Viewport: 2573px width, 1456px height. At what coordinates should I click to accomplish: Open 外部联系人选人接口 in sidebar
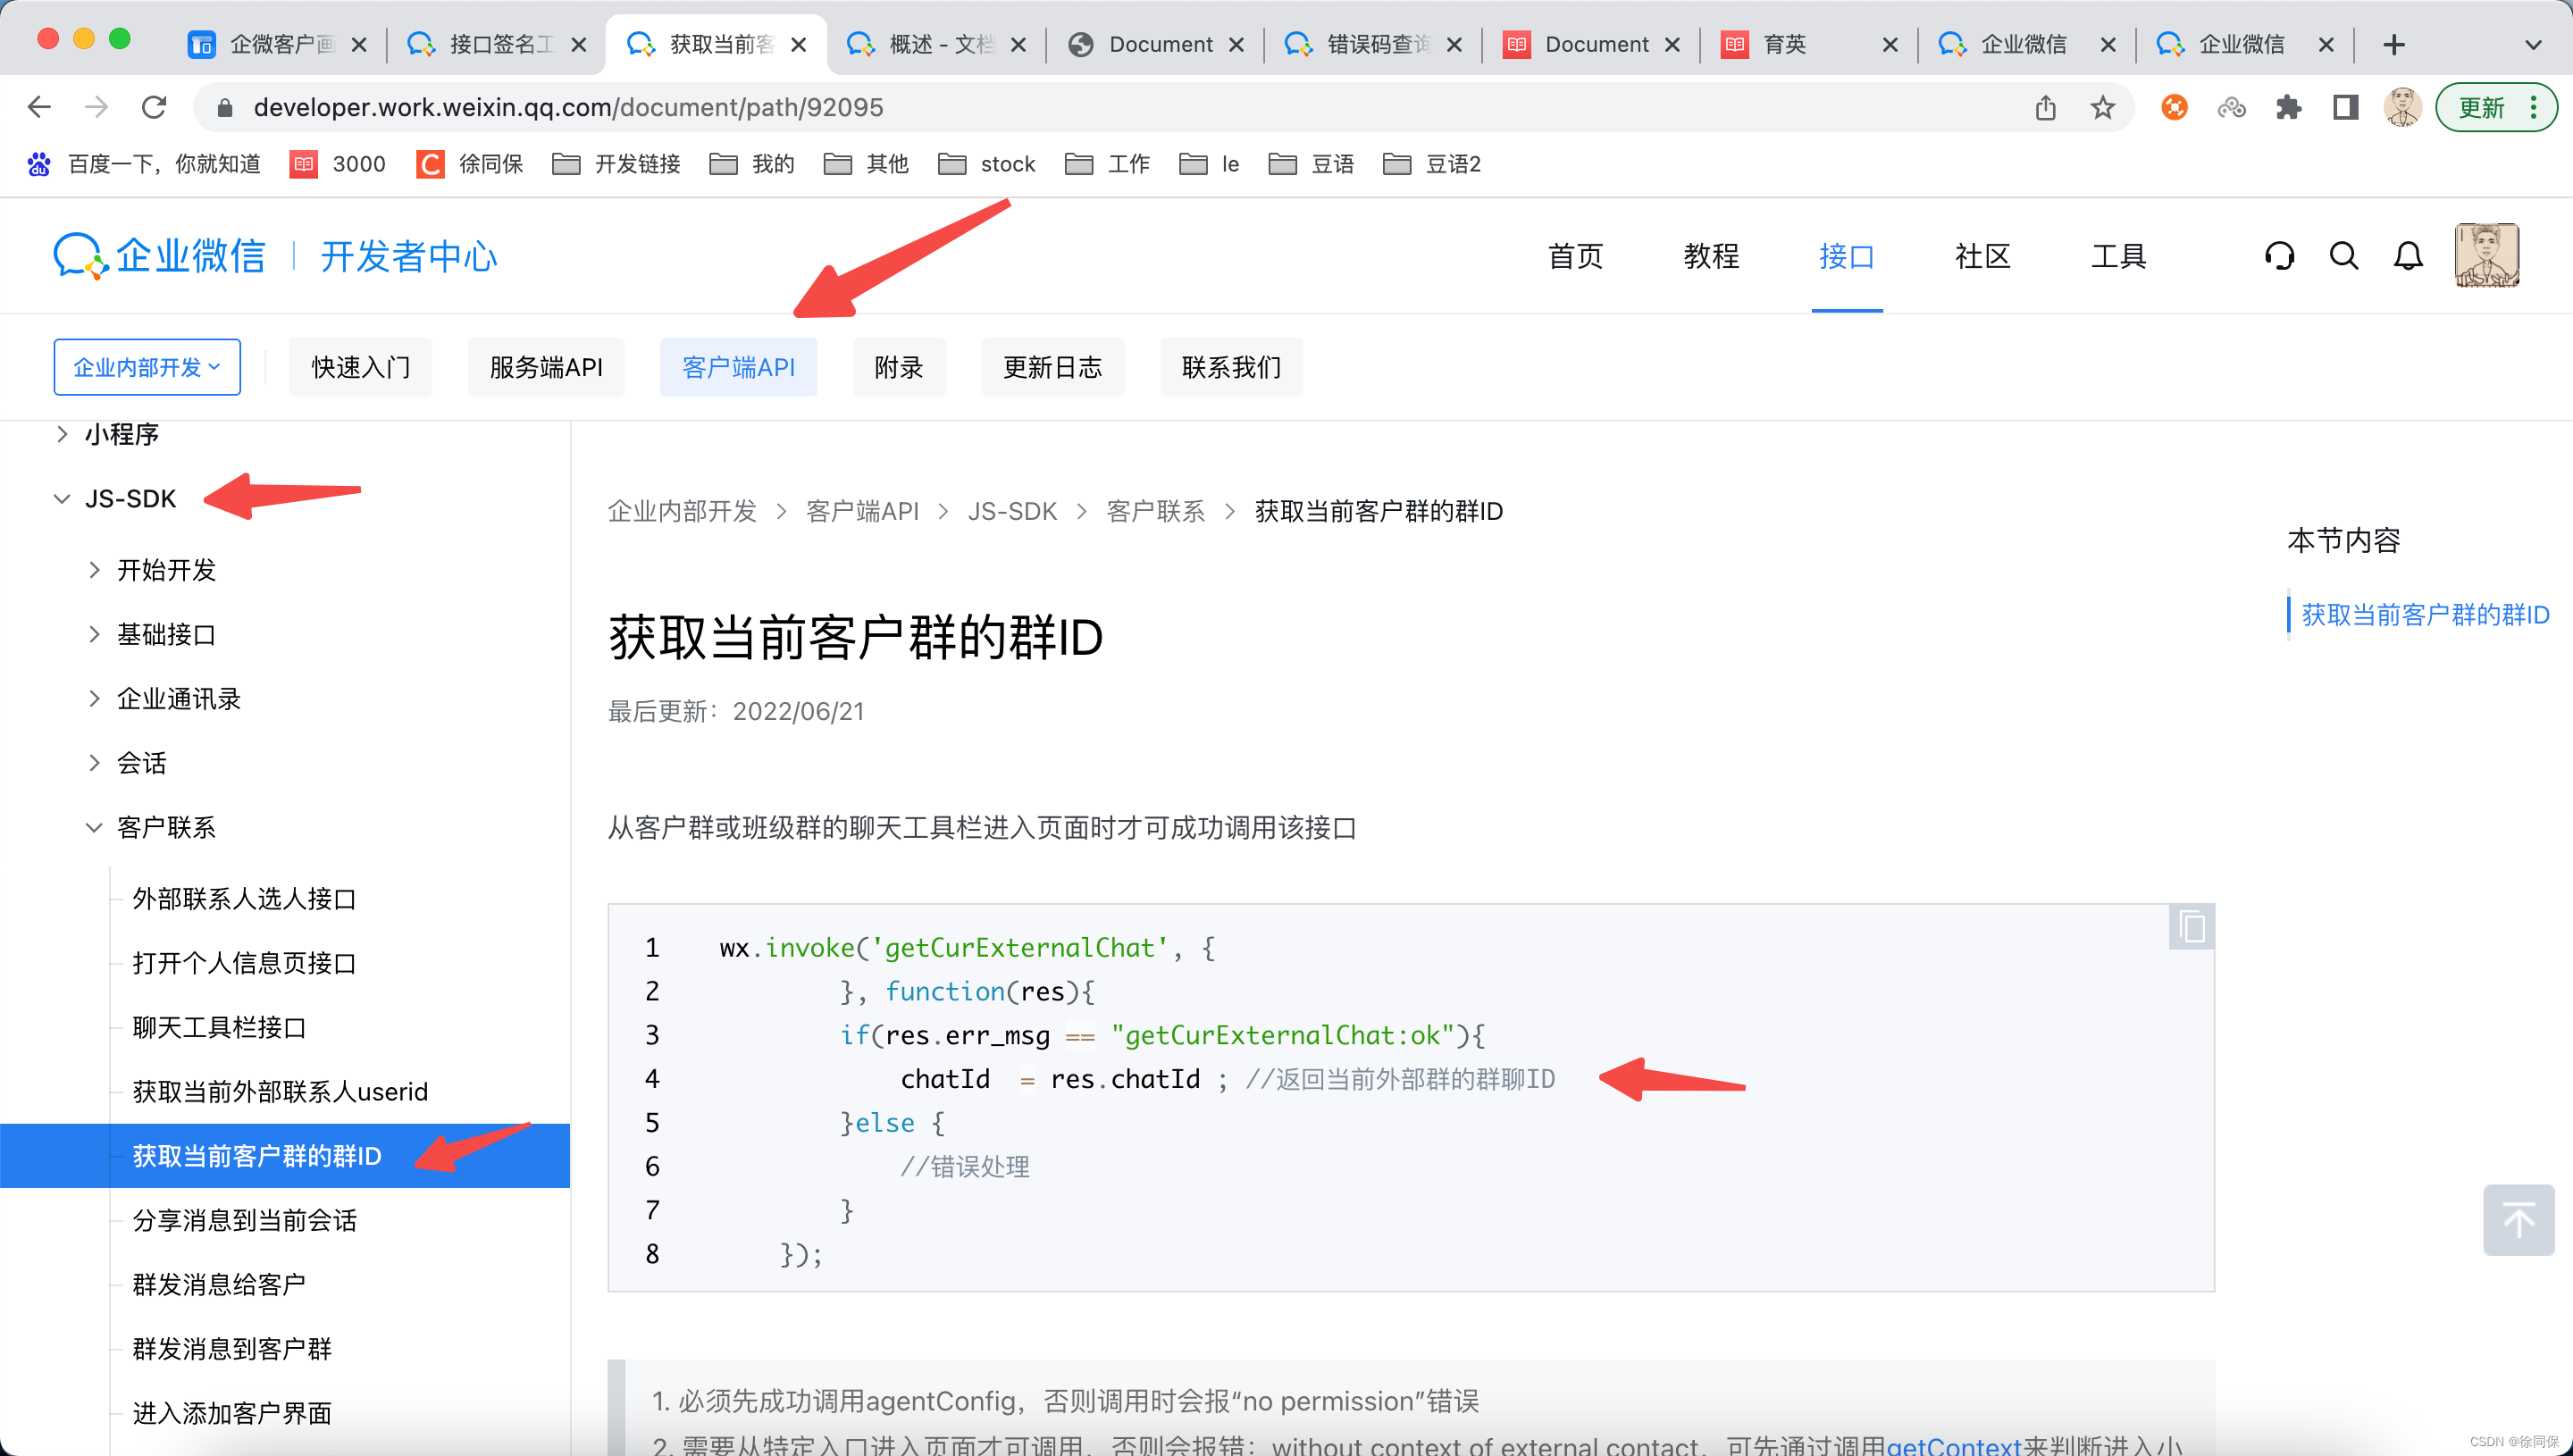click(x=245, y=899)
